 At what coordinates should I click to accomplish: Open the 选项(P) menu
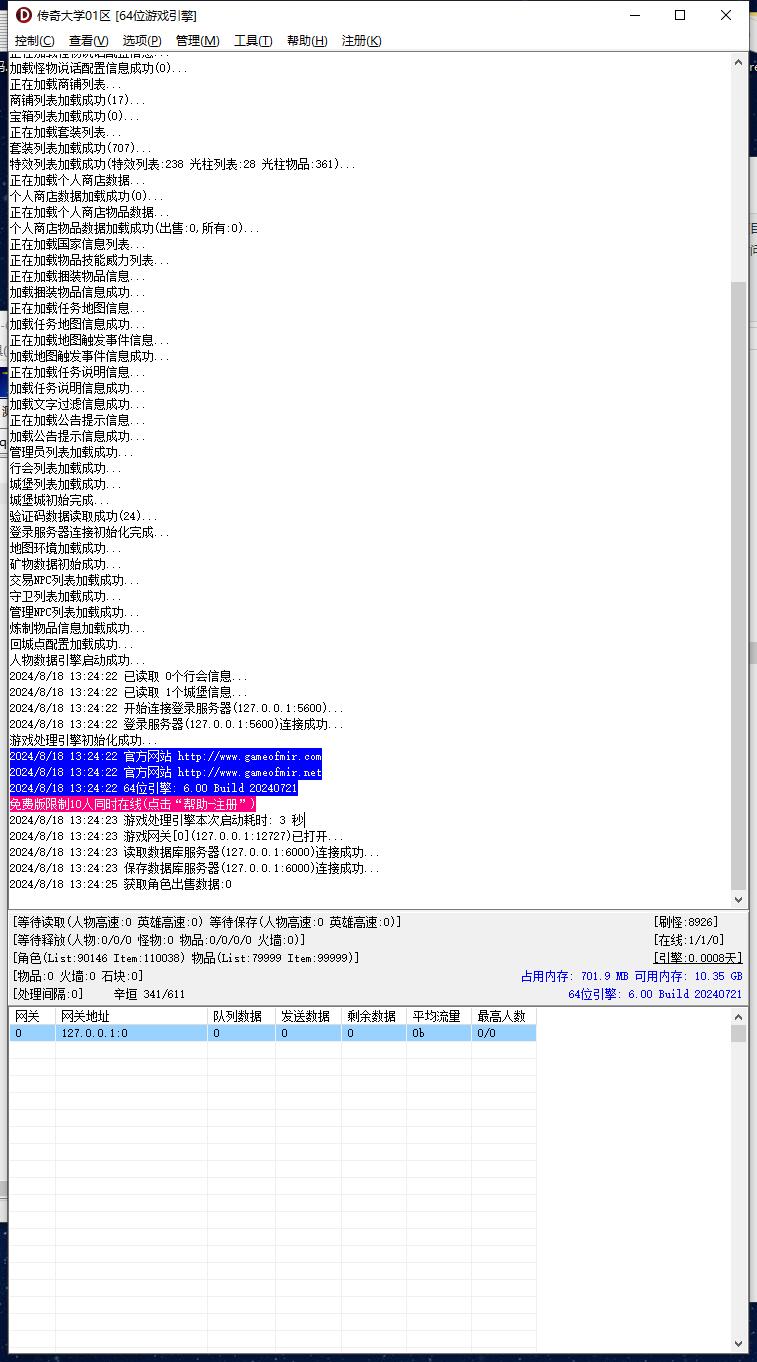coord(141,40)
